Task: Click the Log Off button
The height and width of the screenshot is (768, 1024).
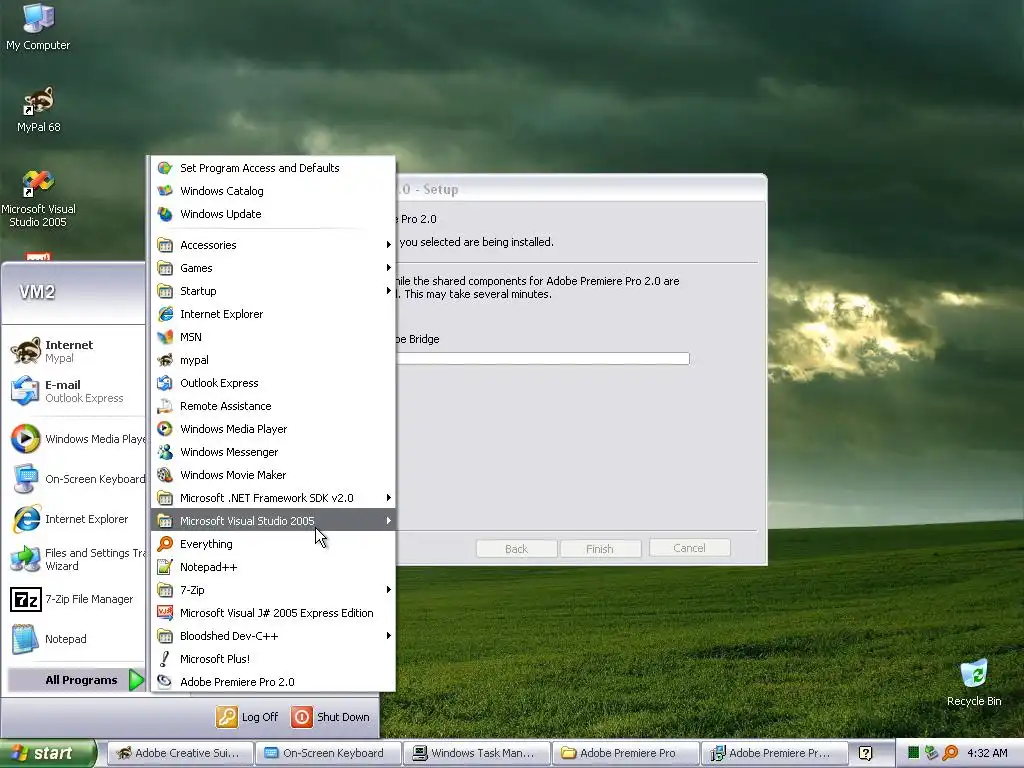Action: coord(248,716)
